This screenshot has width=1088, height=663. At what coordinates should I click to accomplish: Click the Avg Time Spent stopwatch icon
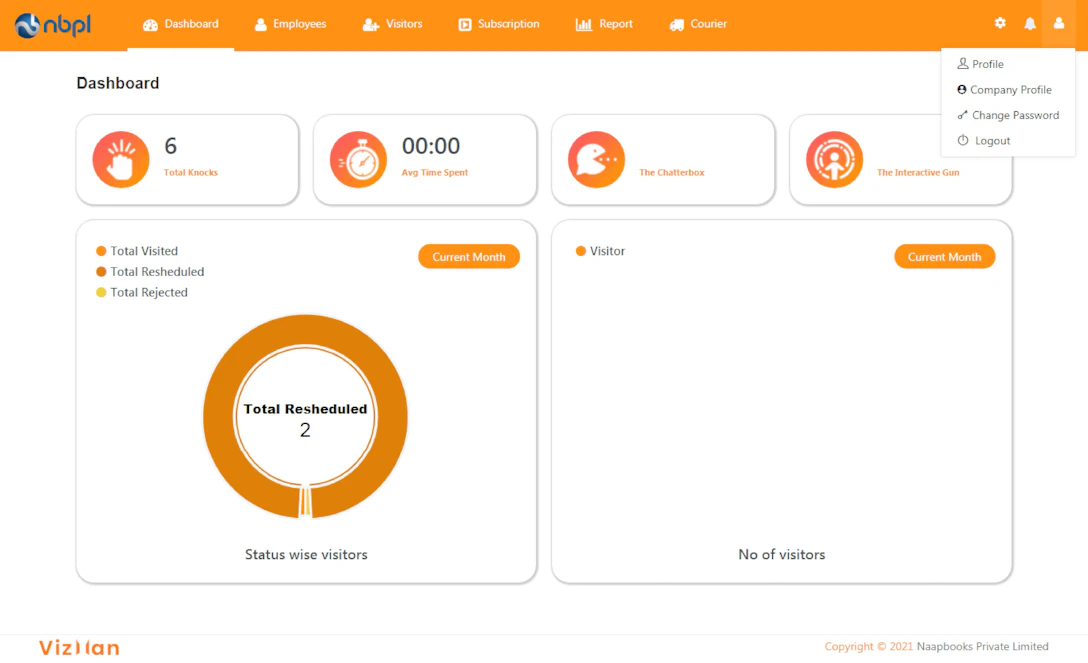[359, 160]
